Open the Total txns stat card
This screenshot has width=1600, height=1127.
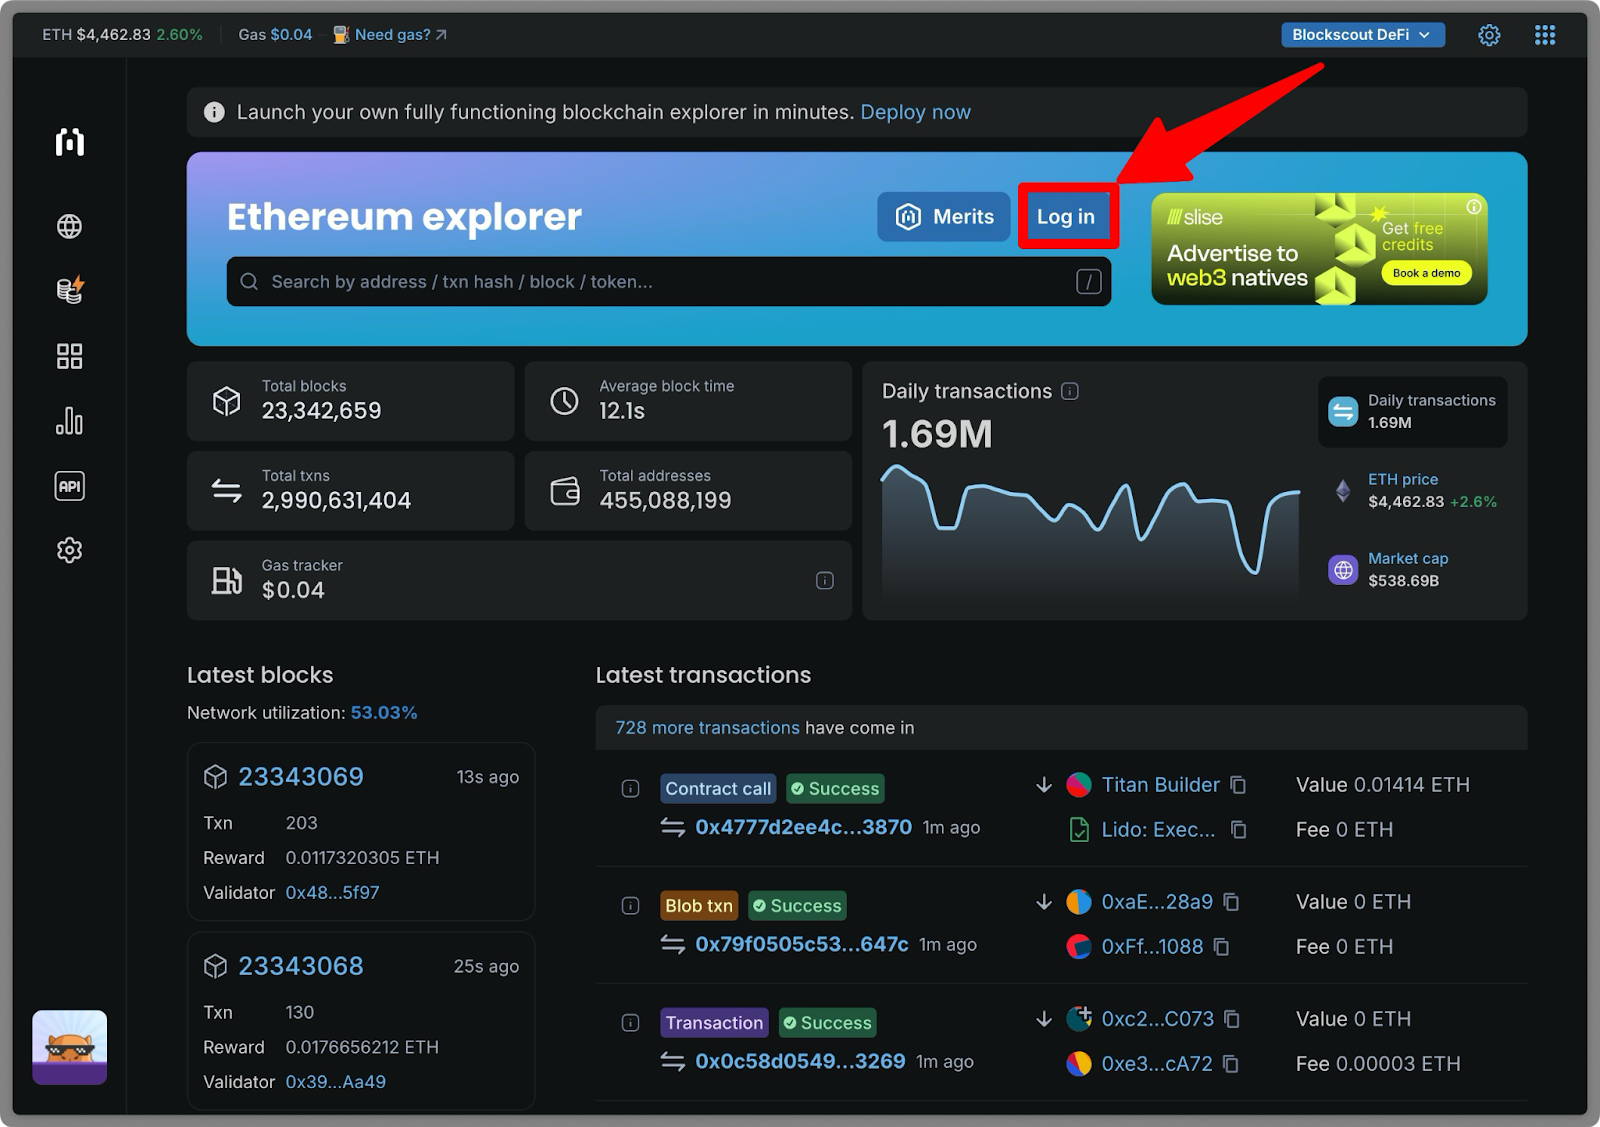click(350, 491)
